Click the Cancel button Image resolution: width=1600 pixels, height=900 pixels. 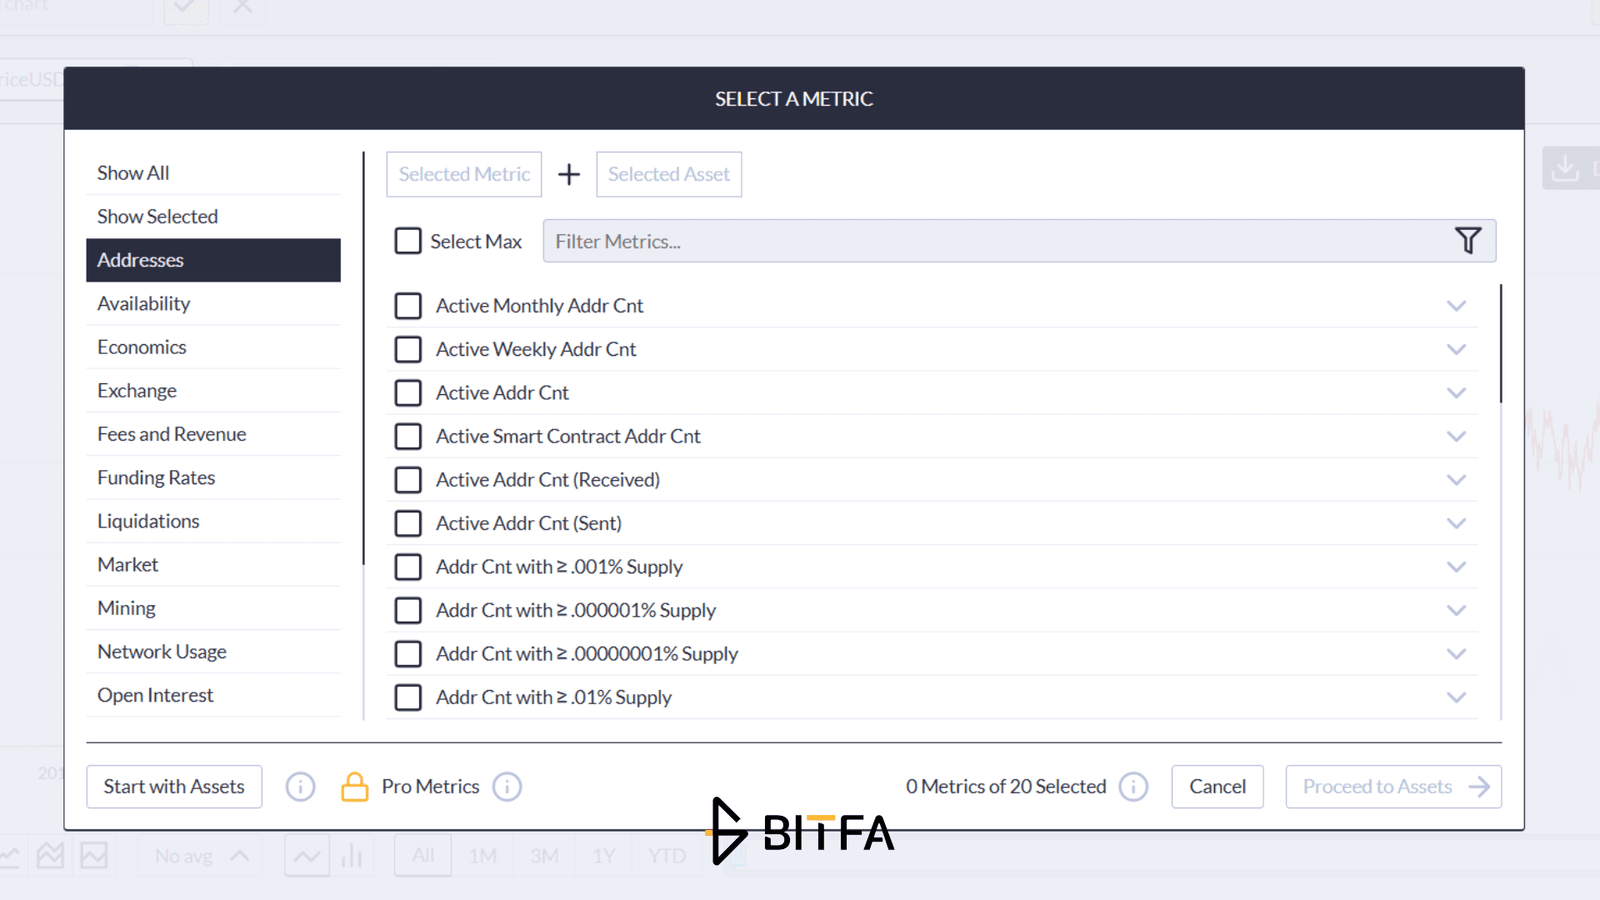point(1217,787)
